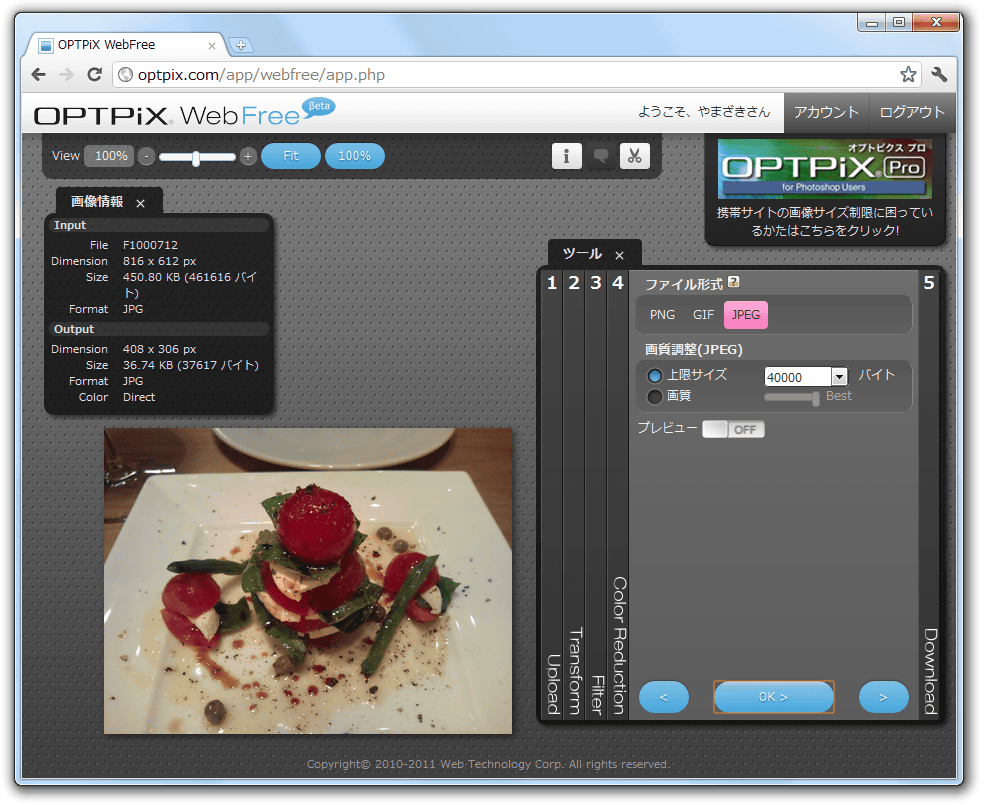Select the 画質 radio button
The width and height of the screenshot is (985, 805).
pyautogui.click(x=655, y=397)
